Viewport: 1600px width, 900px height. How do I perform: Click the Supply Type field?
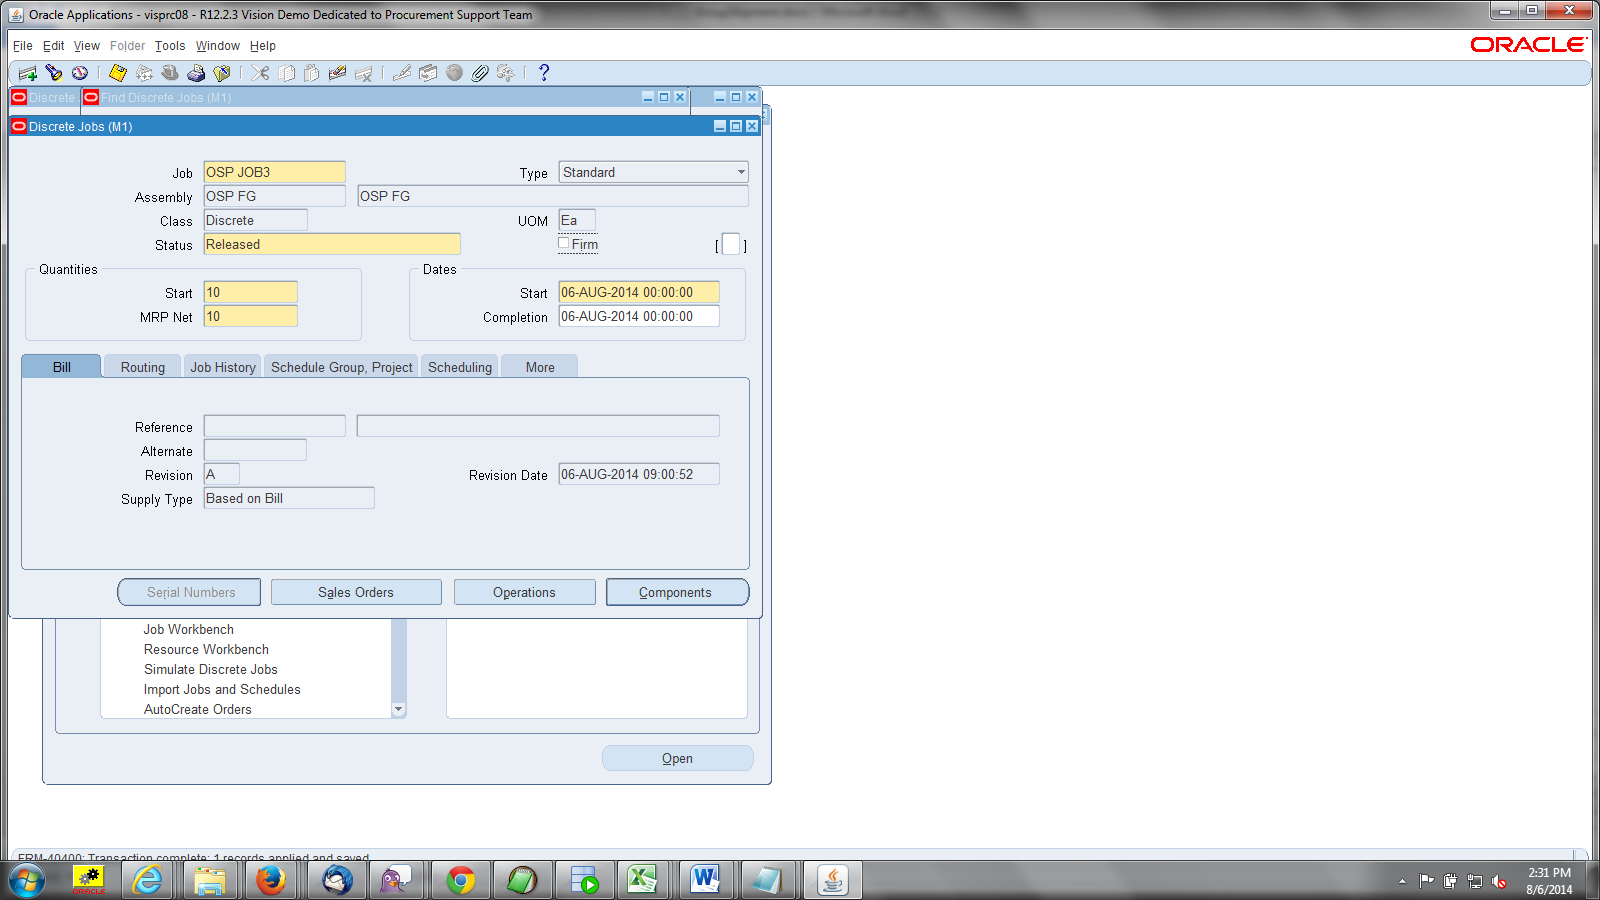point(289,498)
